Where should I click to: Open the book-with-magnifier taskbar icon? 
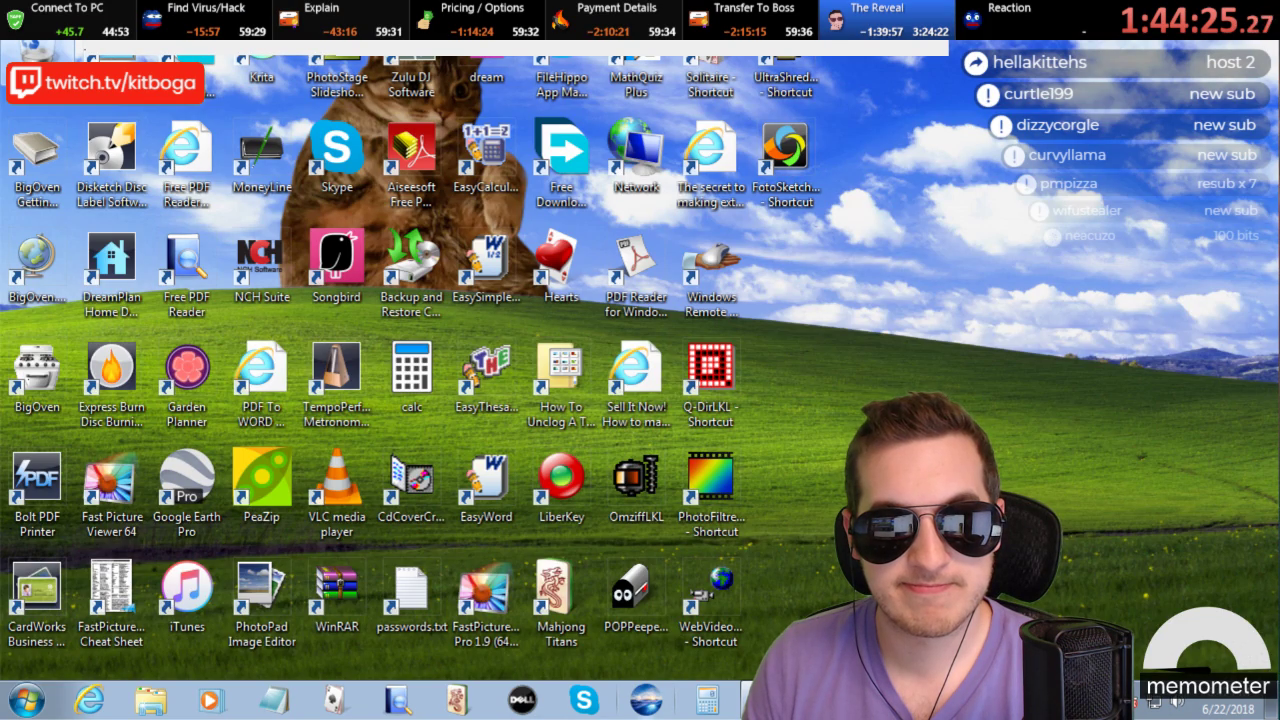397,700
